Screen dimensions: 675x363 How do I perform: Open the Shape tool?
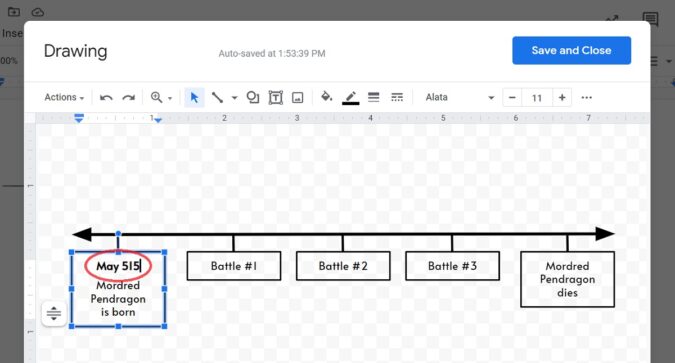point(253,97)
